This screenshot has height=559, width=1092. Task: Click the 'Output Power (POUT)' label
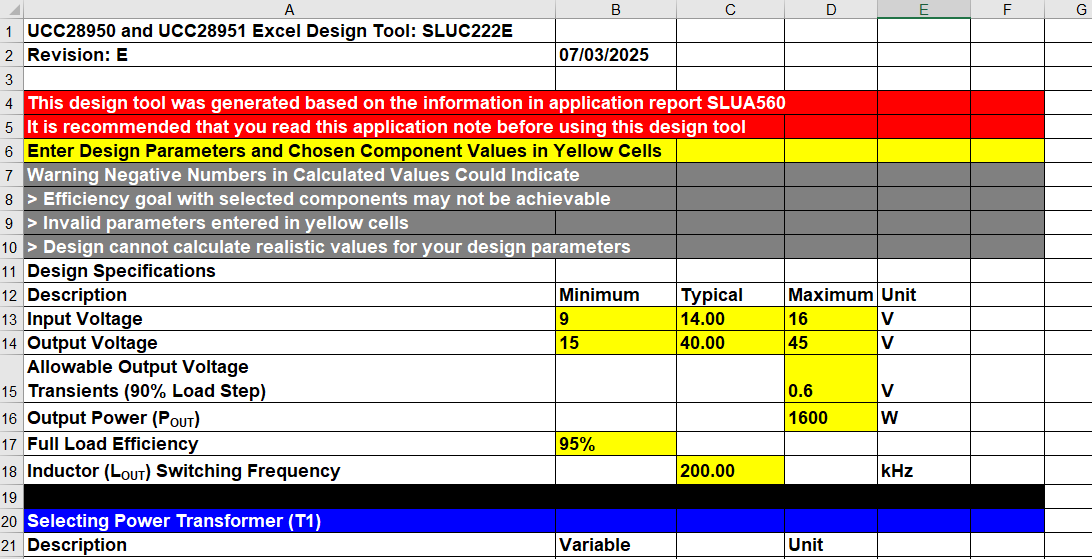point(289,418)
